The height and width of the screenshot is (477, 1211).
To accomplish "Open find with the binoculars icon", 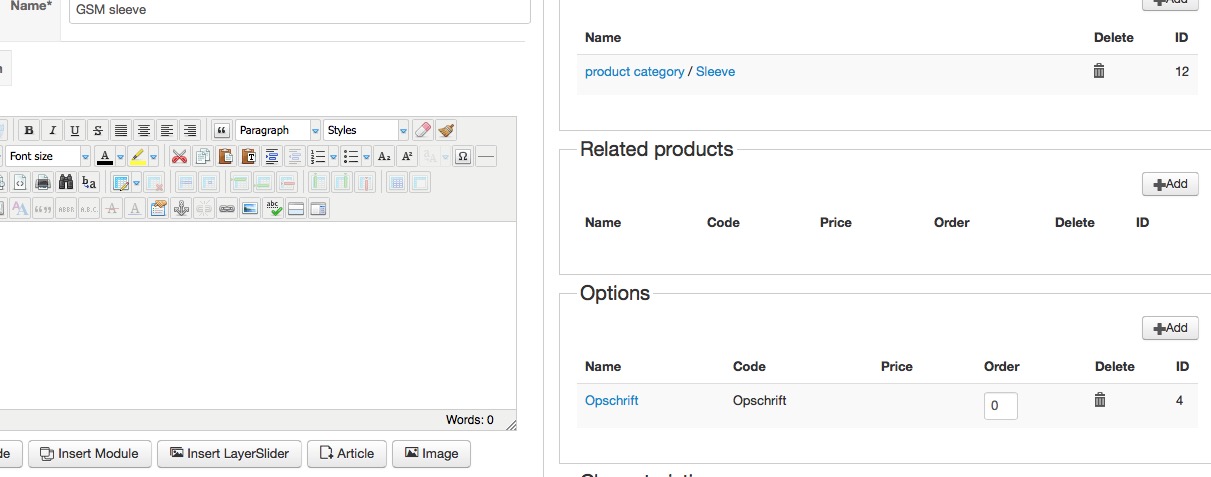I will 66,182.
